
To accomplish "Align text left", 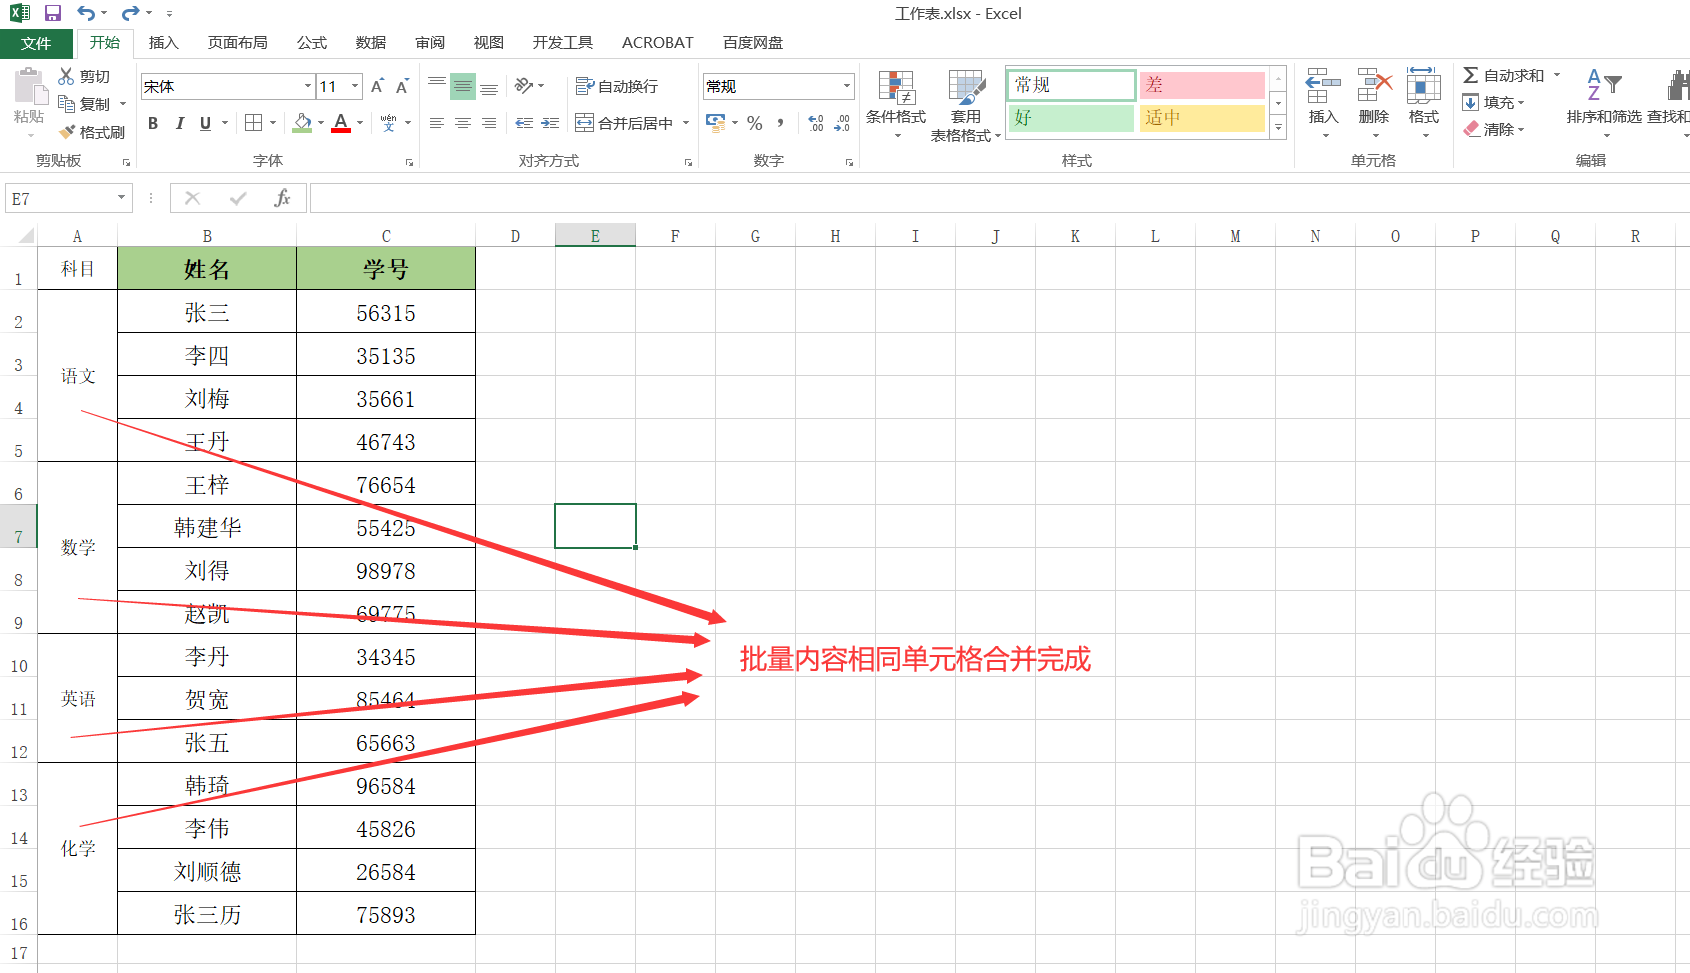I will click(437, 123).
